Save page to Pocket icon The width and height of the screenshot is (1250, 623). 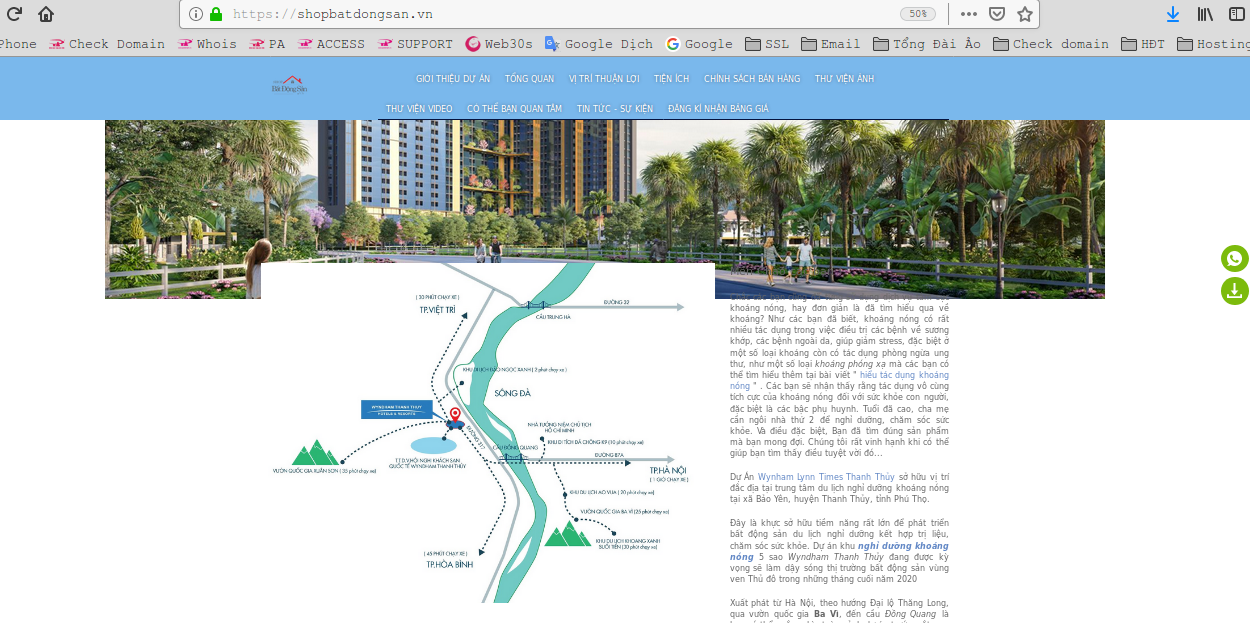996,14
